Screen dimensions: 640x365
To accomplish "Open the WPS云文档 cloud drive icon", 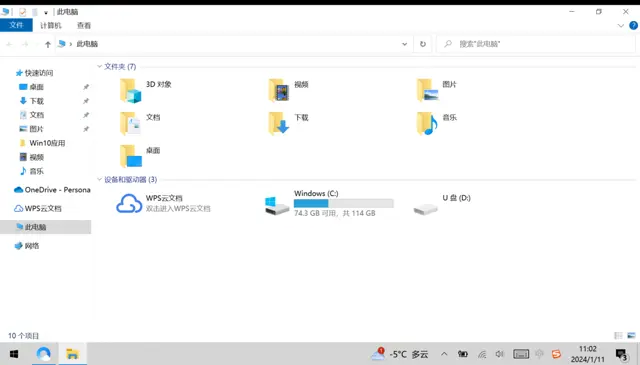I will click(129, 203).
